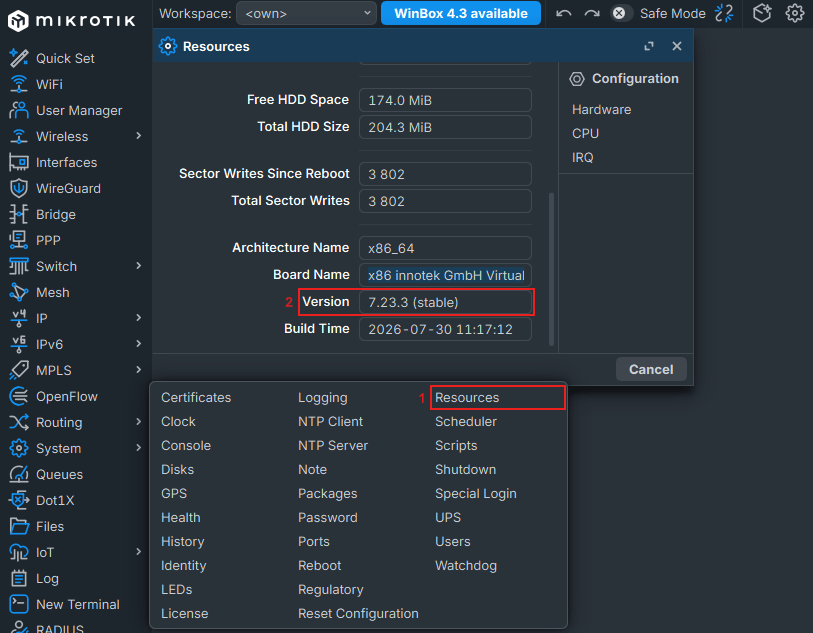
Task: Open Scheduler menu entry
Action: pos(466,421)
